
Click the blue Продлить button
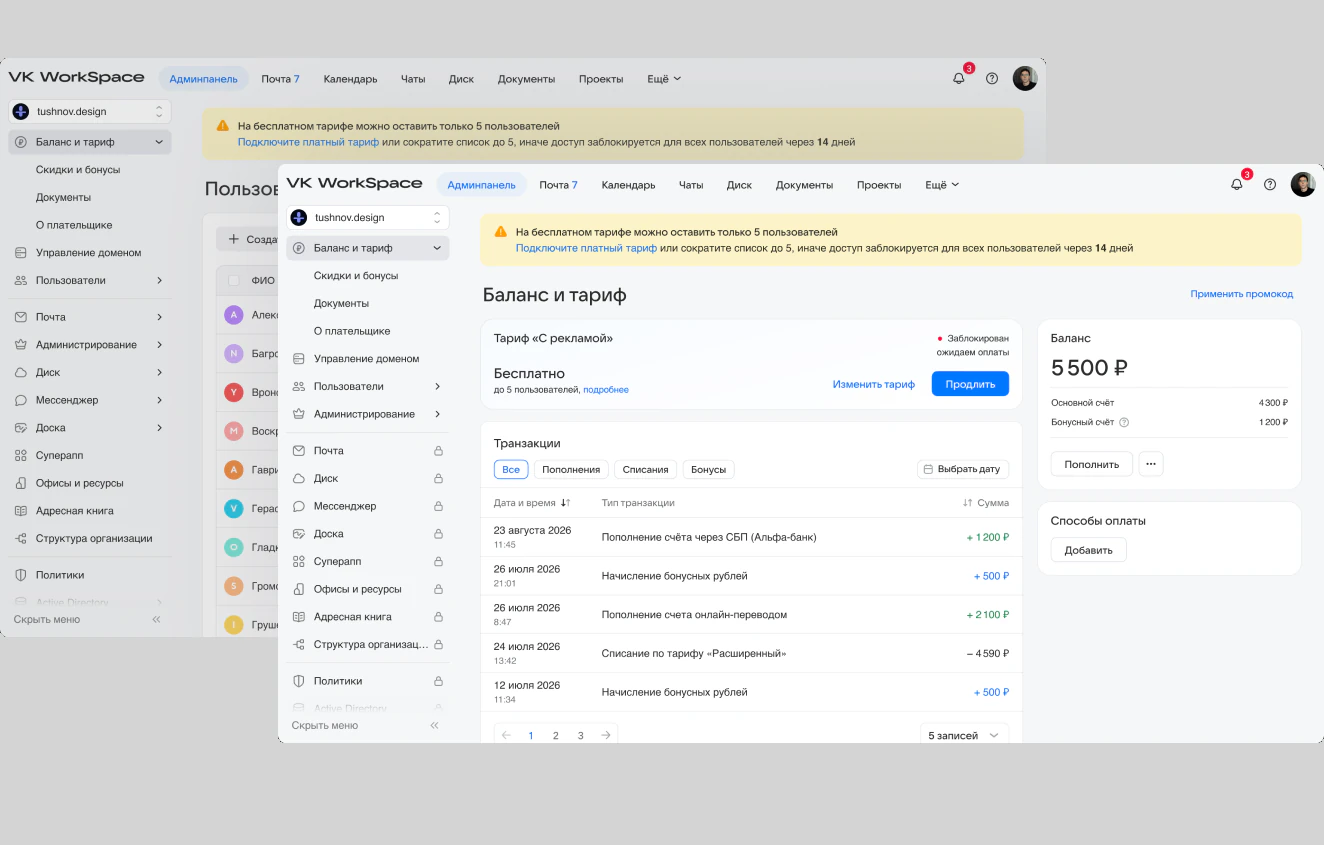(x=970, y=384)
